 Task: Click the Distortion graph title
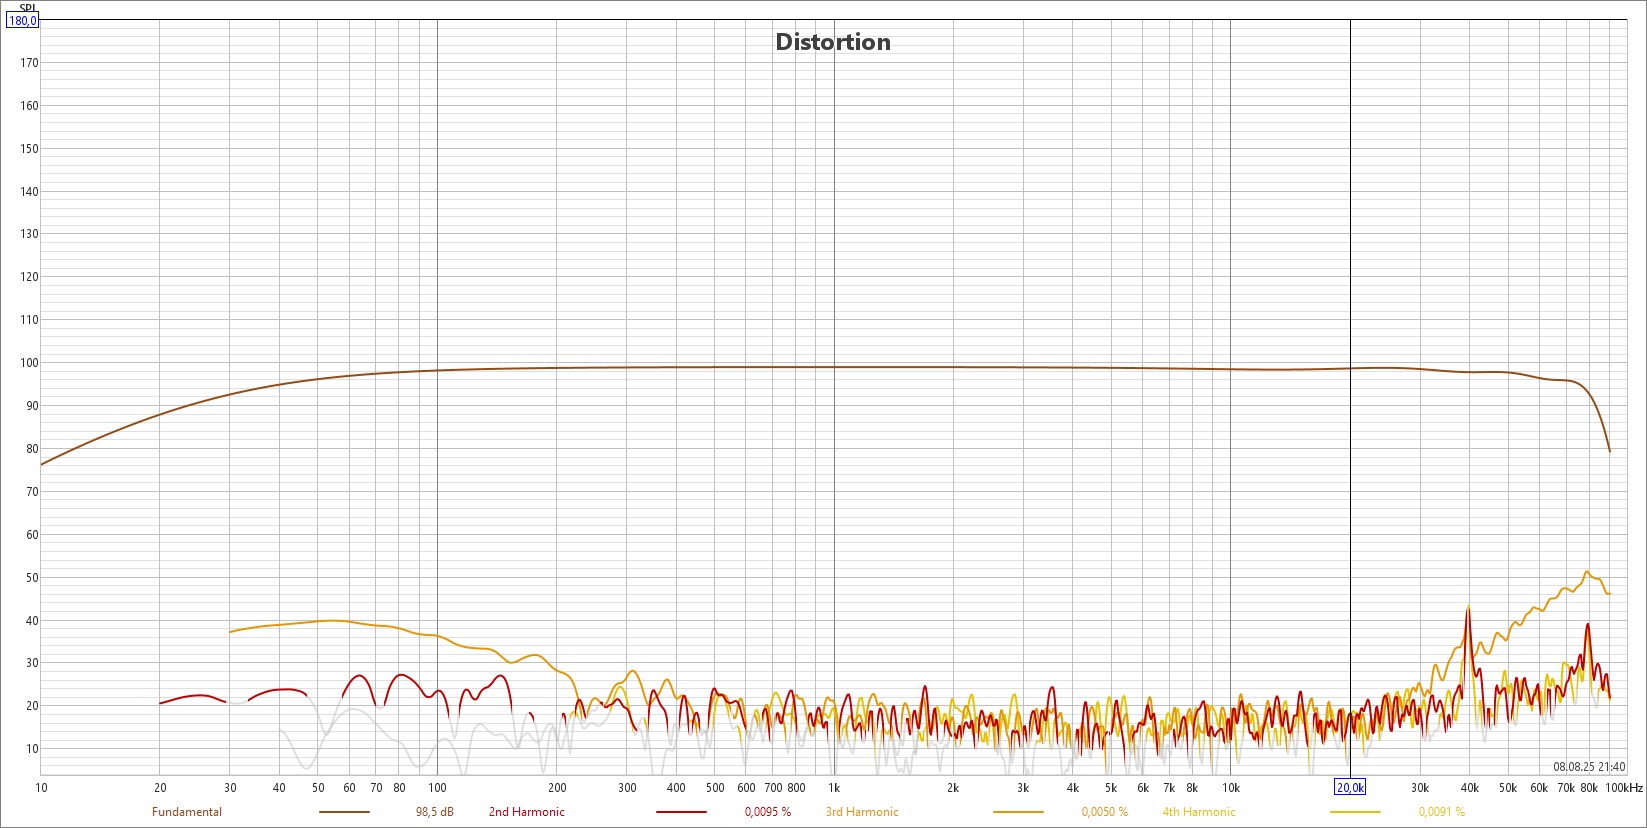833,42
